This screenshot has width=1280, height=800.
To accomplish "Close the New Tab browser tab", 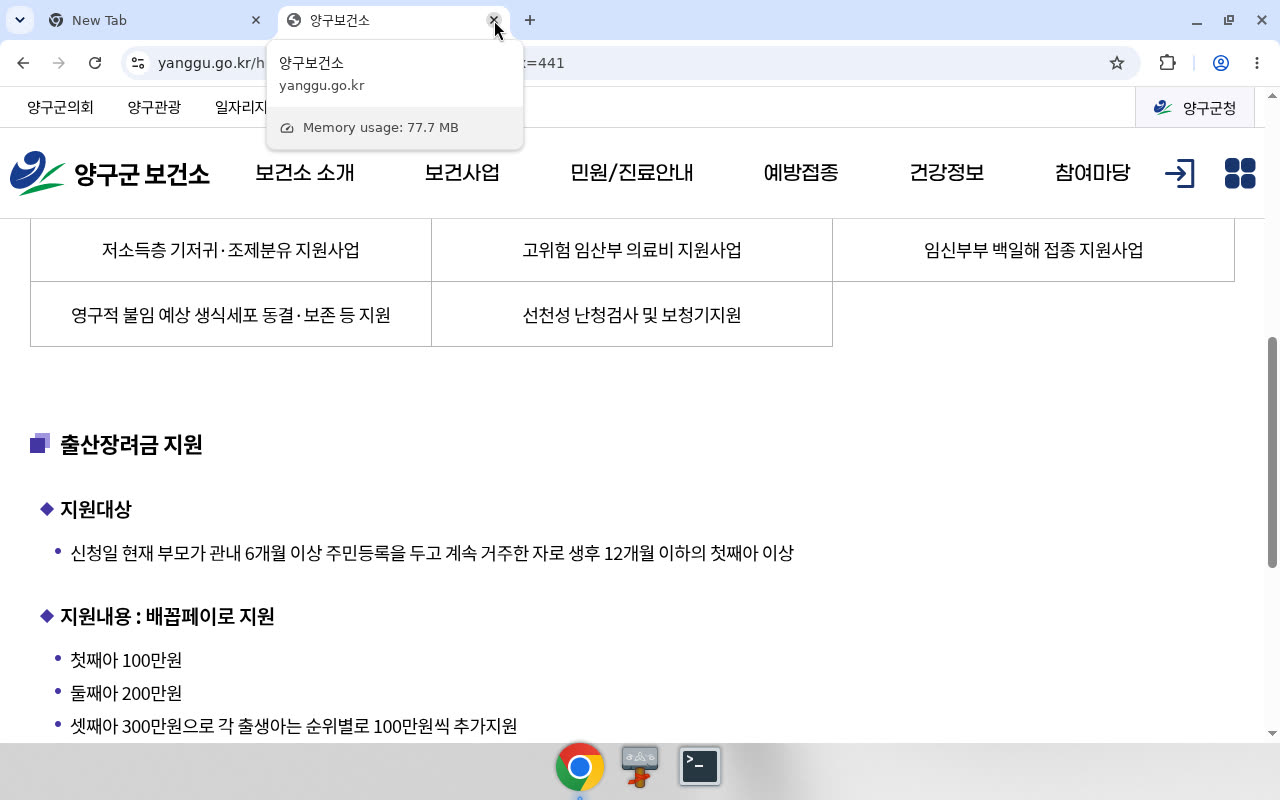I will point(256,20).
